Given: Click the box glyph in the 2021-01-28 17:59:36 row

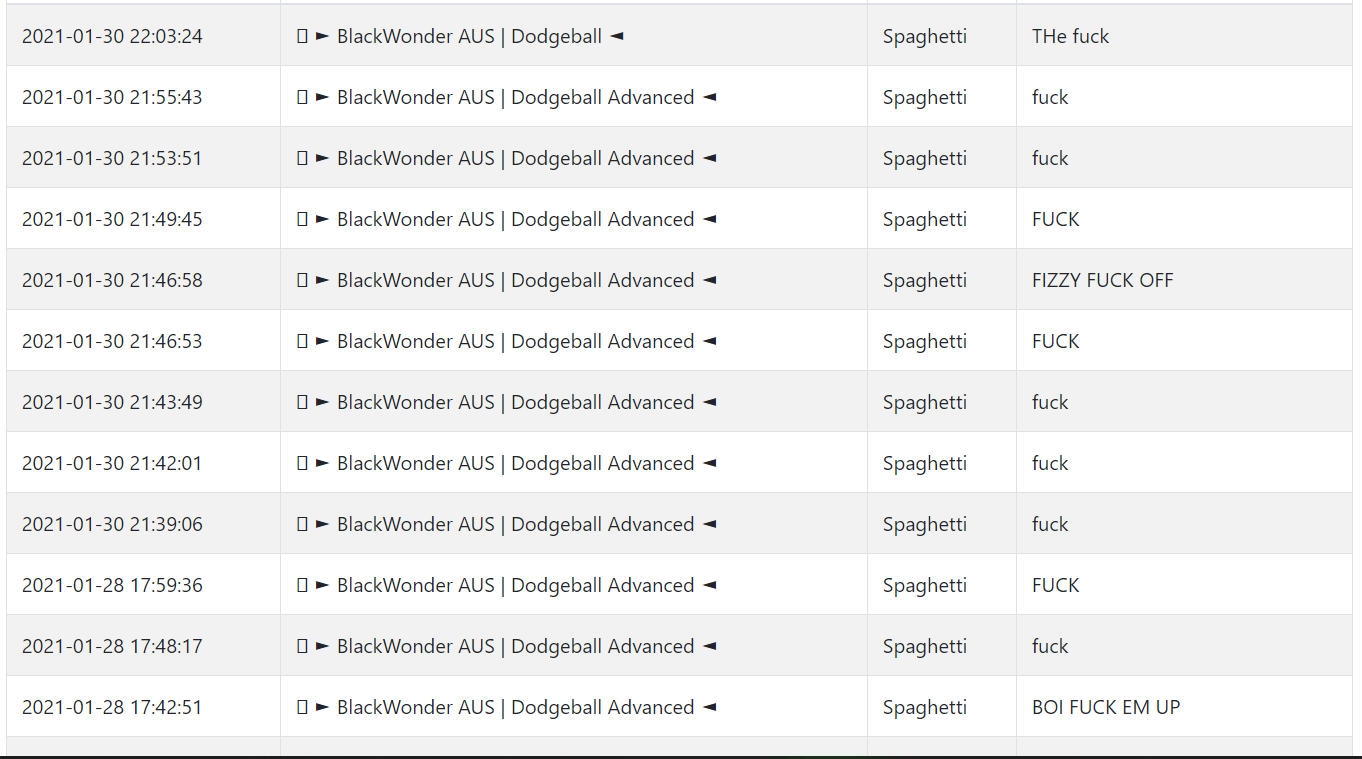Looking at the screenshot, I should (x=302, y=585).
